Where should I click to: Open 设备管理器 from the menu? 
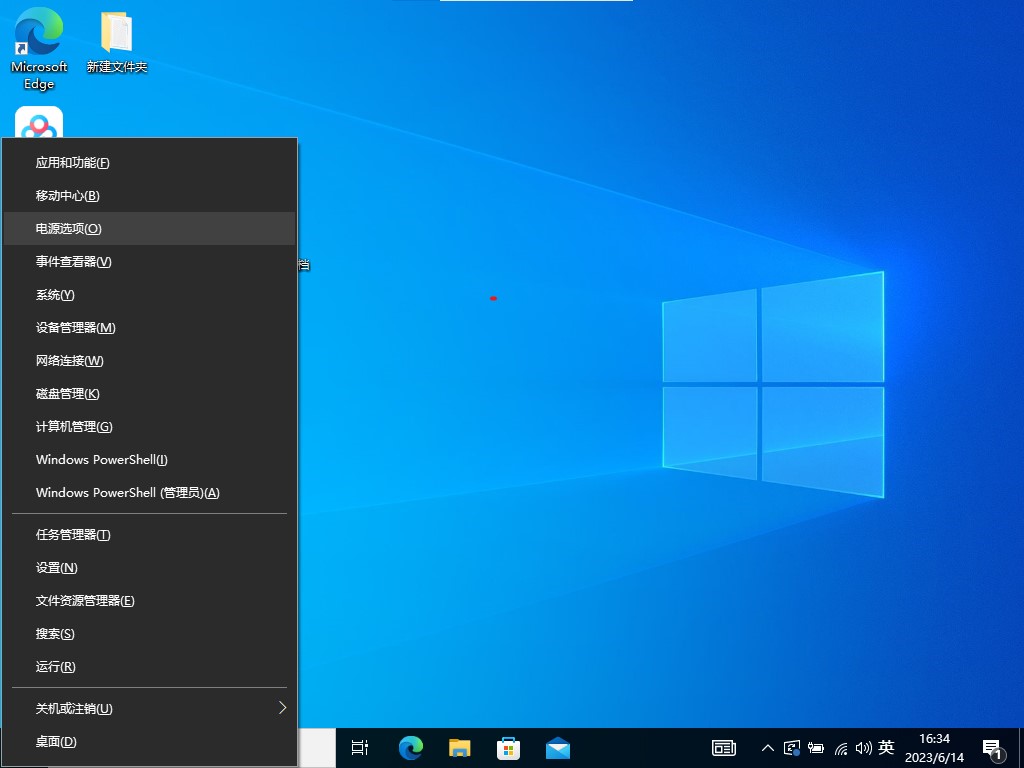(x=150, y=327)
